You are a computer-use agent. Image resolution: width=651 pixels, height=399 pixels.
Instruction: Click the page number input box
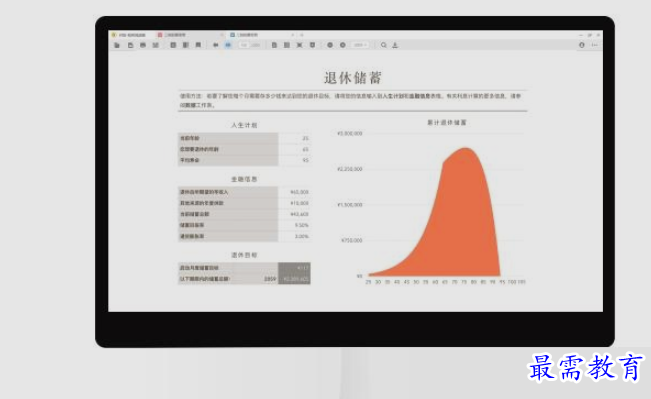tap(244, 45)
